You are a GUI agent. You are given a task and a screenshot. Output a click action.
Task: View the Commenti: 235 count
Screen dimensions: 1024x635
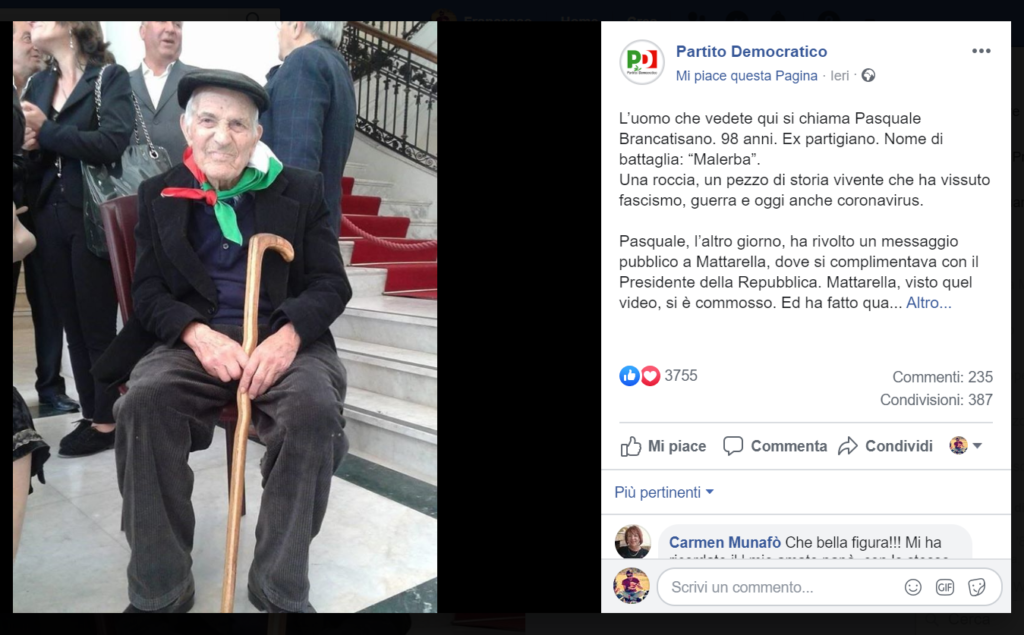click(x=942, y=377)
